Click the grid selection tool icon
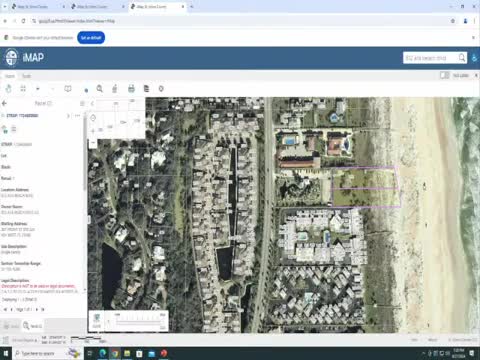 pos(23,89)
